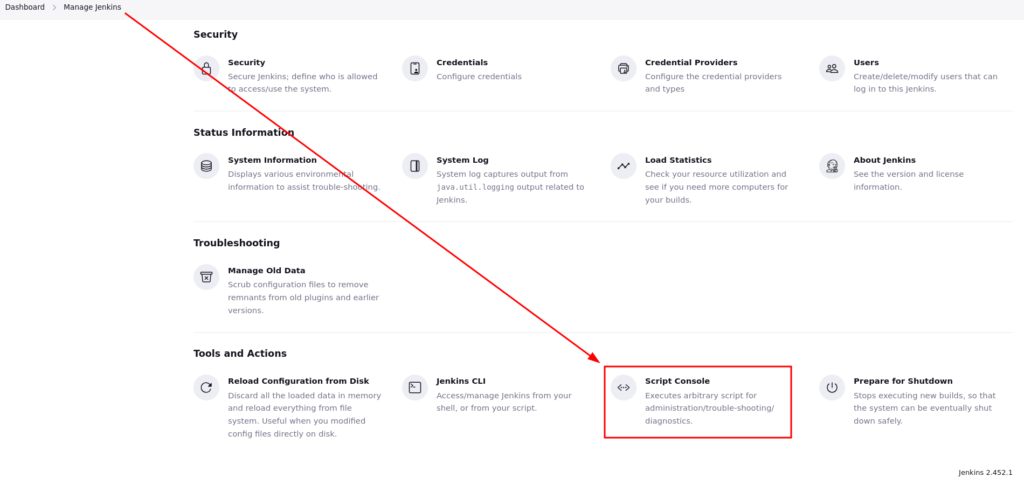The width and height of the screenshot is (1024, 484).
Task: Open the System Log icon
Action: (x=414, y=166)
